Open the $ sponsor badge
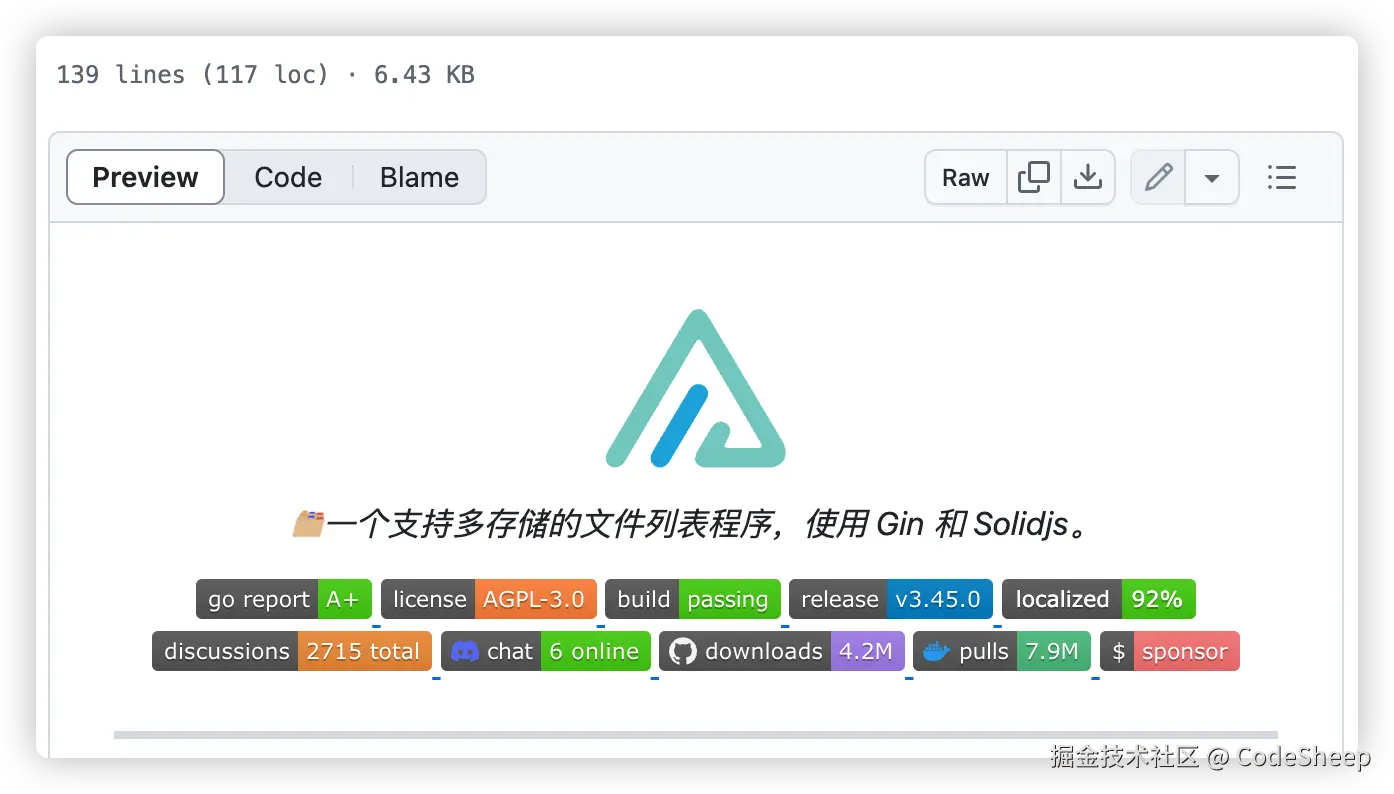The image size is (1394, 794). point(1170,651)
